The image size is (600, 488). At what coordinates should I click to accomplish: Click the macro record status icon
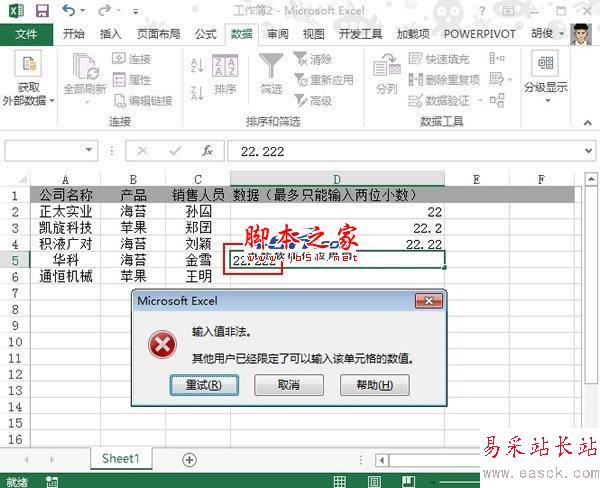point(52,481)
